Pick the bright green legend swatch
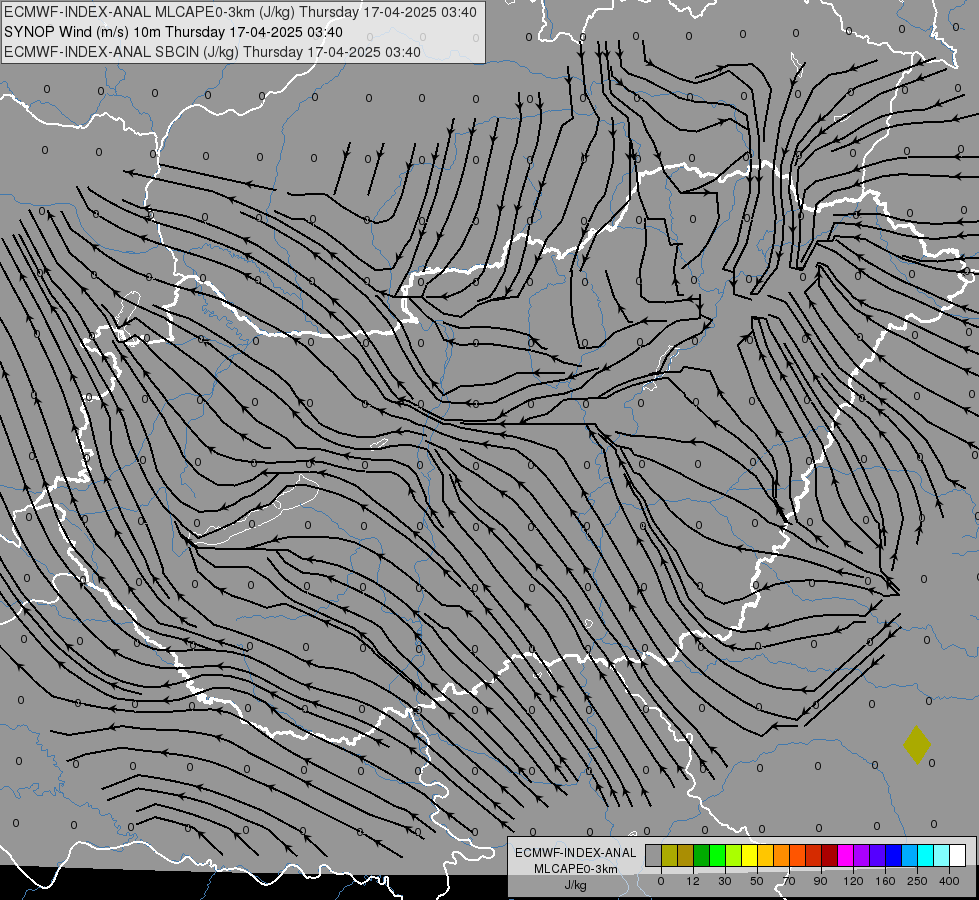This screenshot has width=979, height=900. coord(717,855)
